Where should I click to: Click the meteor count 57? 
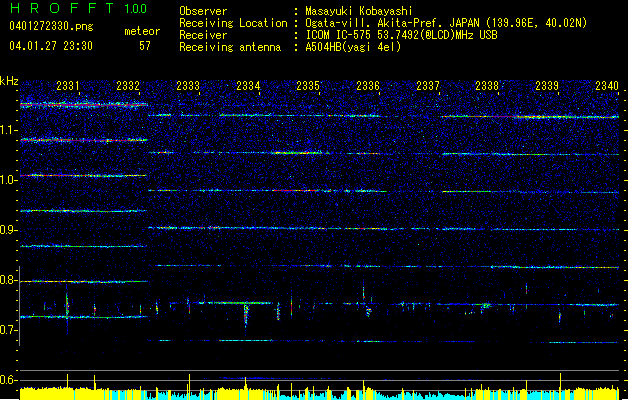[x=145, y=46]
